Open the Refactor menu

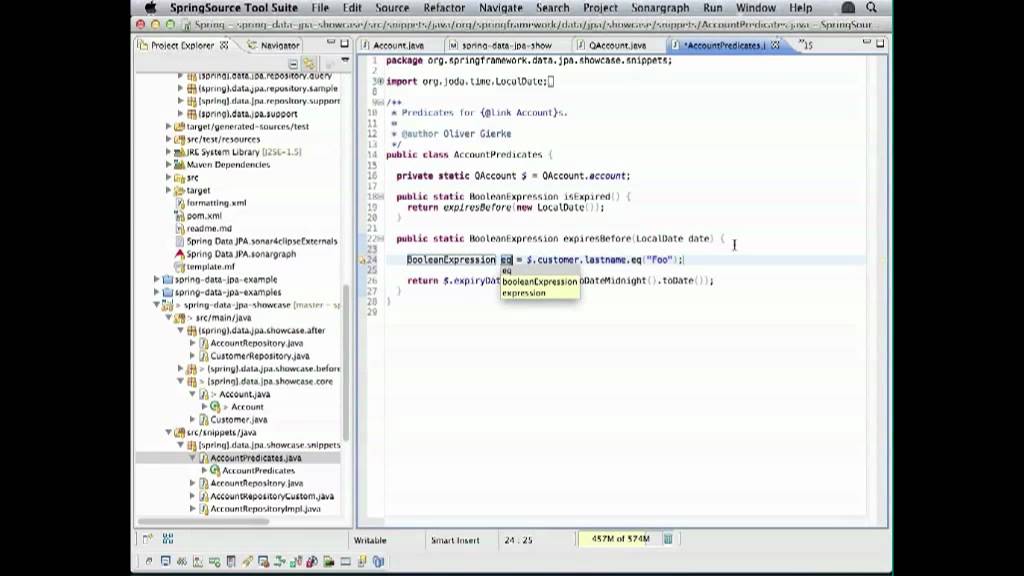click(444, 8)
